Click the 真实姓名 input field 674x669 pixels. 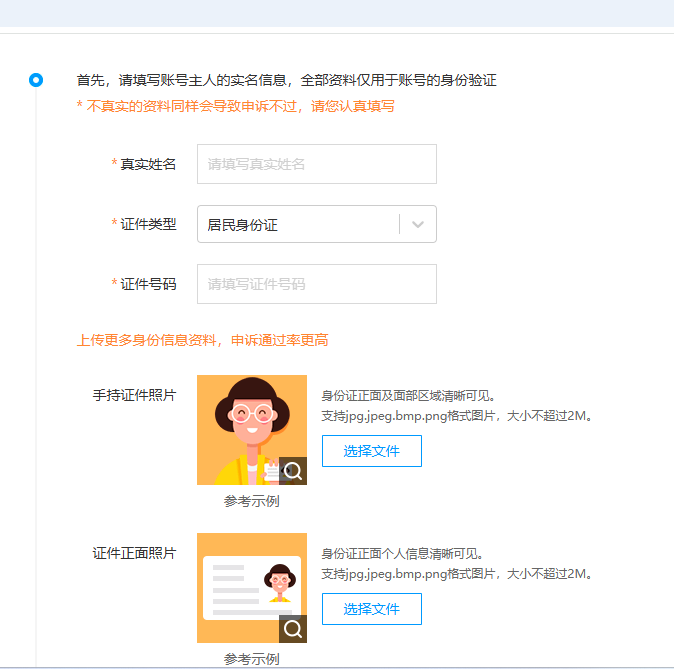pos(317,164)
